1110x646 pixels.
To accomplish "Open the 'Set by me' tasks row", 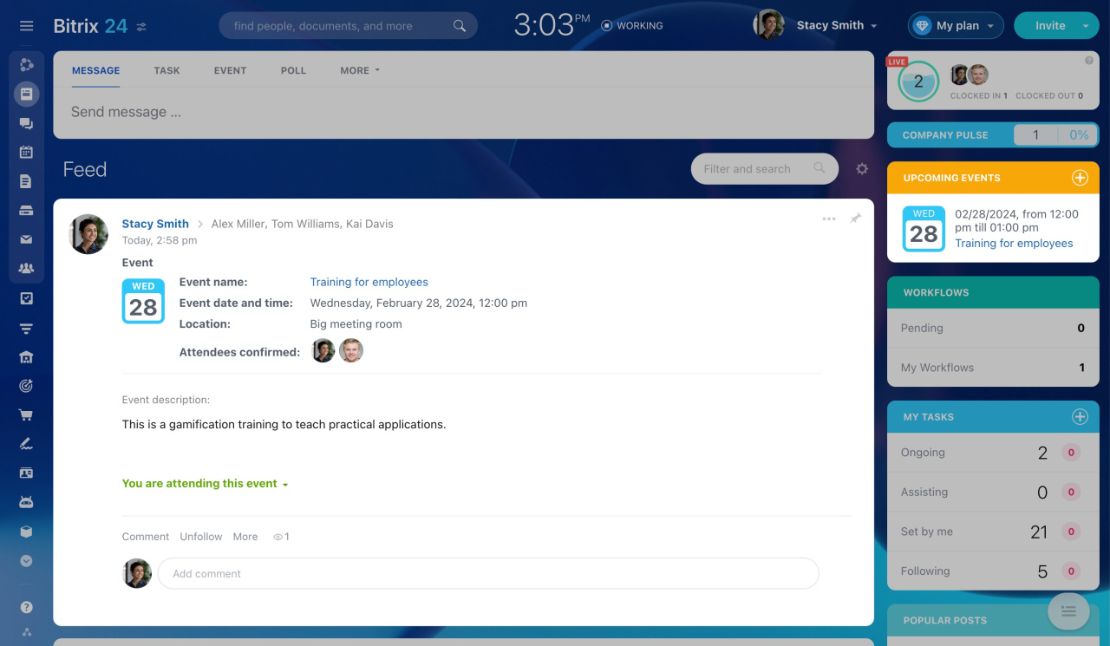I will coord(992,531).
